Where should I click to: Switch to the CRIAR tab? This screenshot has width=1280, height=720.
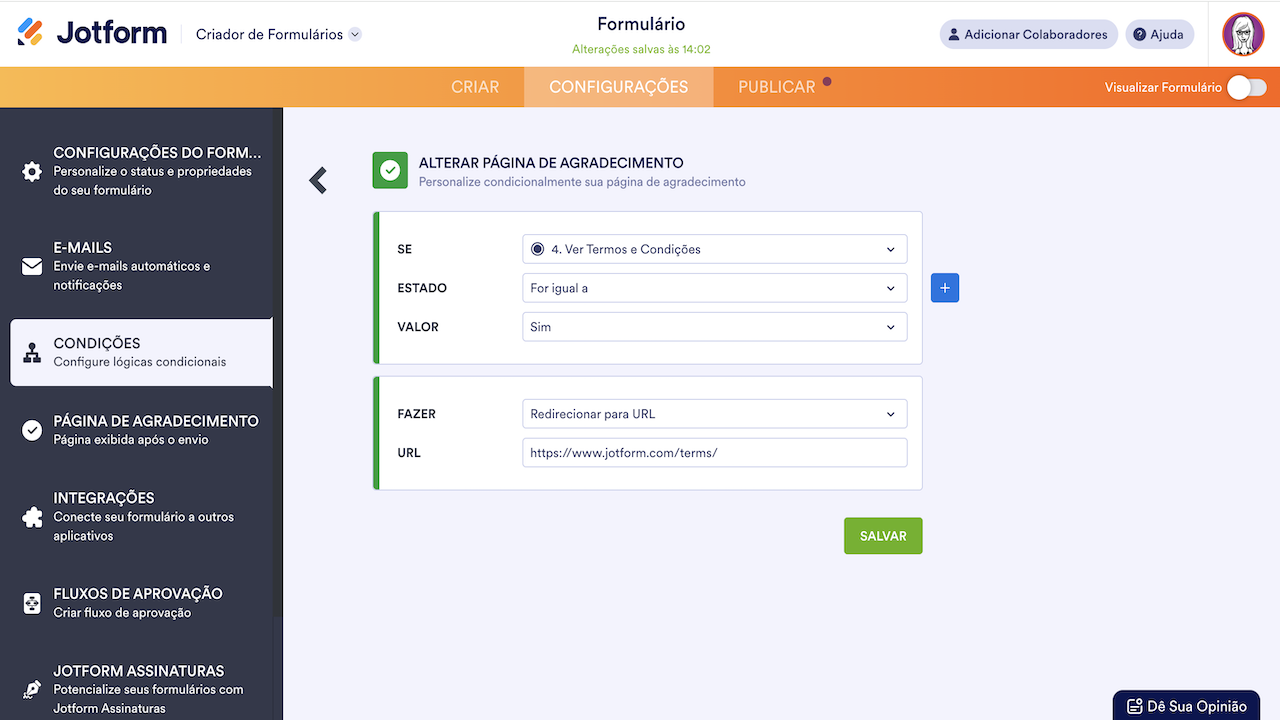[x=475, y=87]
